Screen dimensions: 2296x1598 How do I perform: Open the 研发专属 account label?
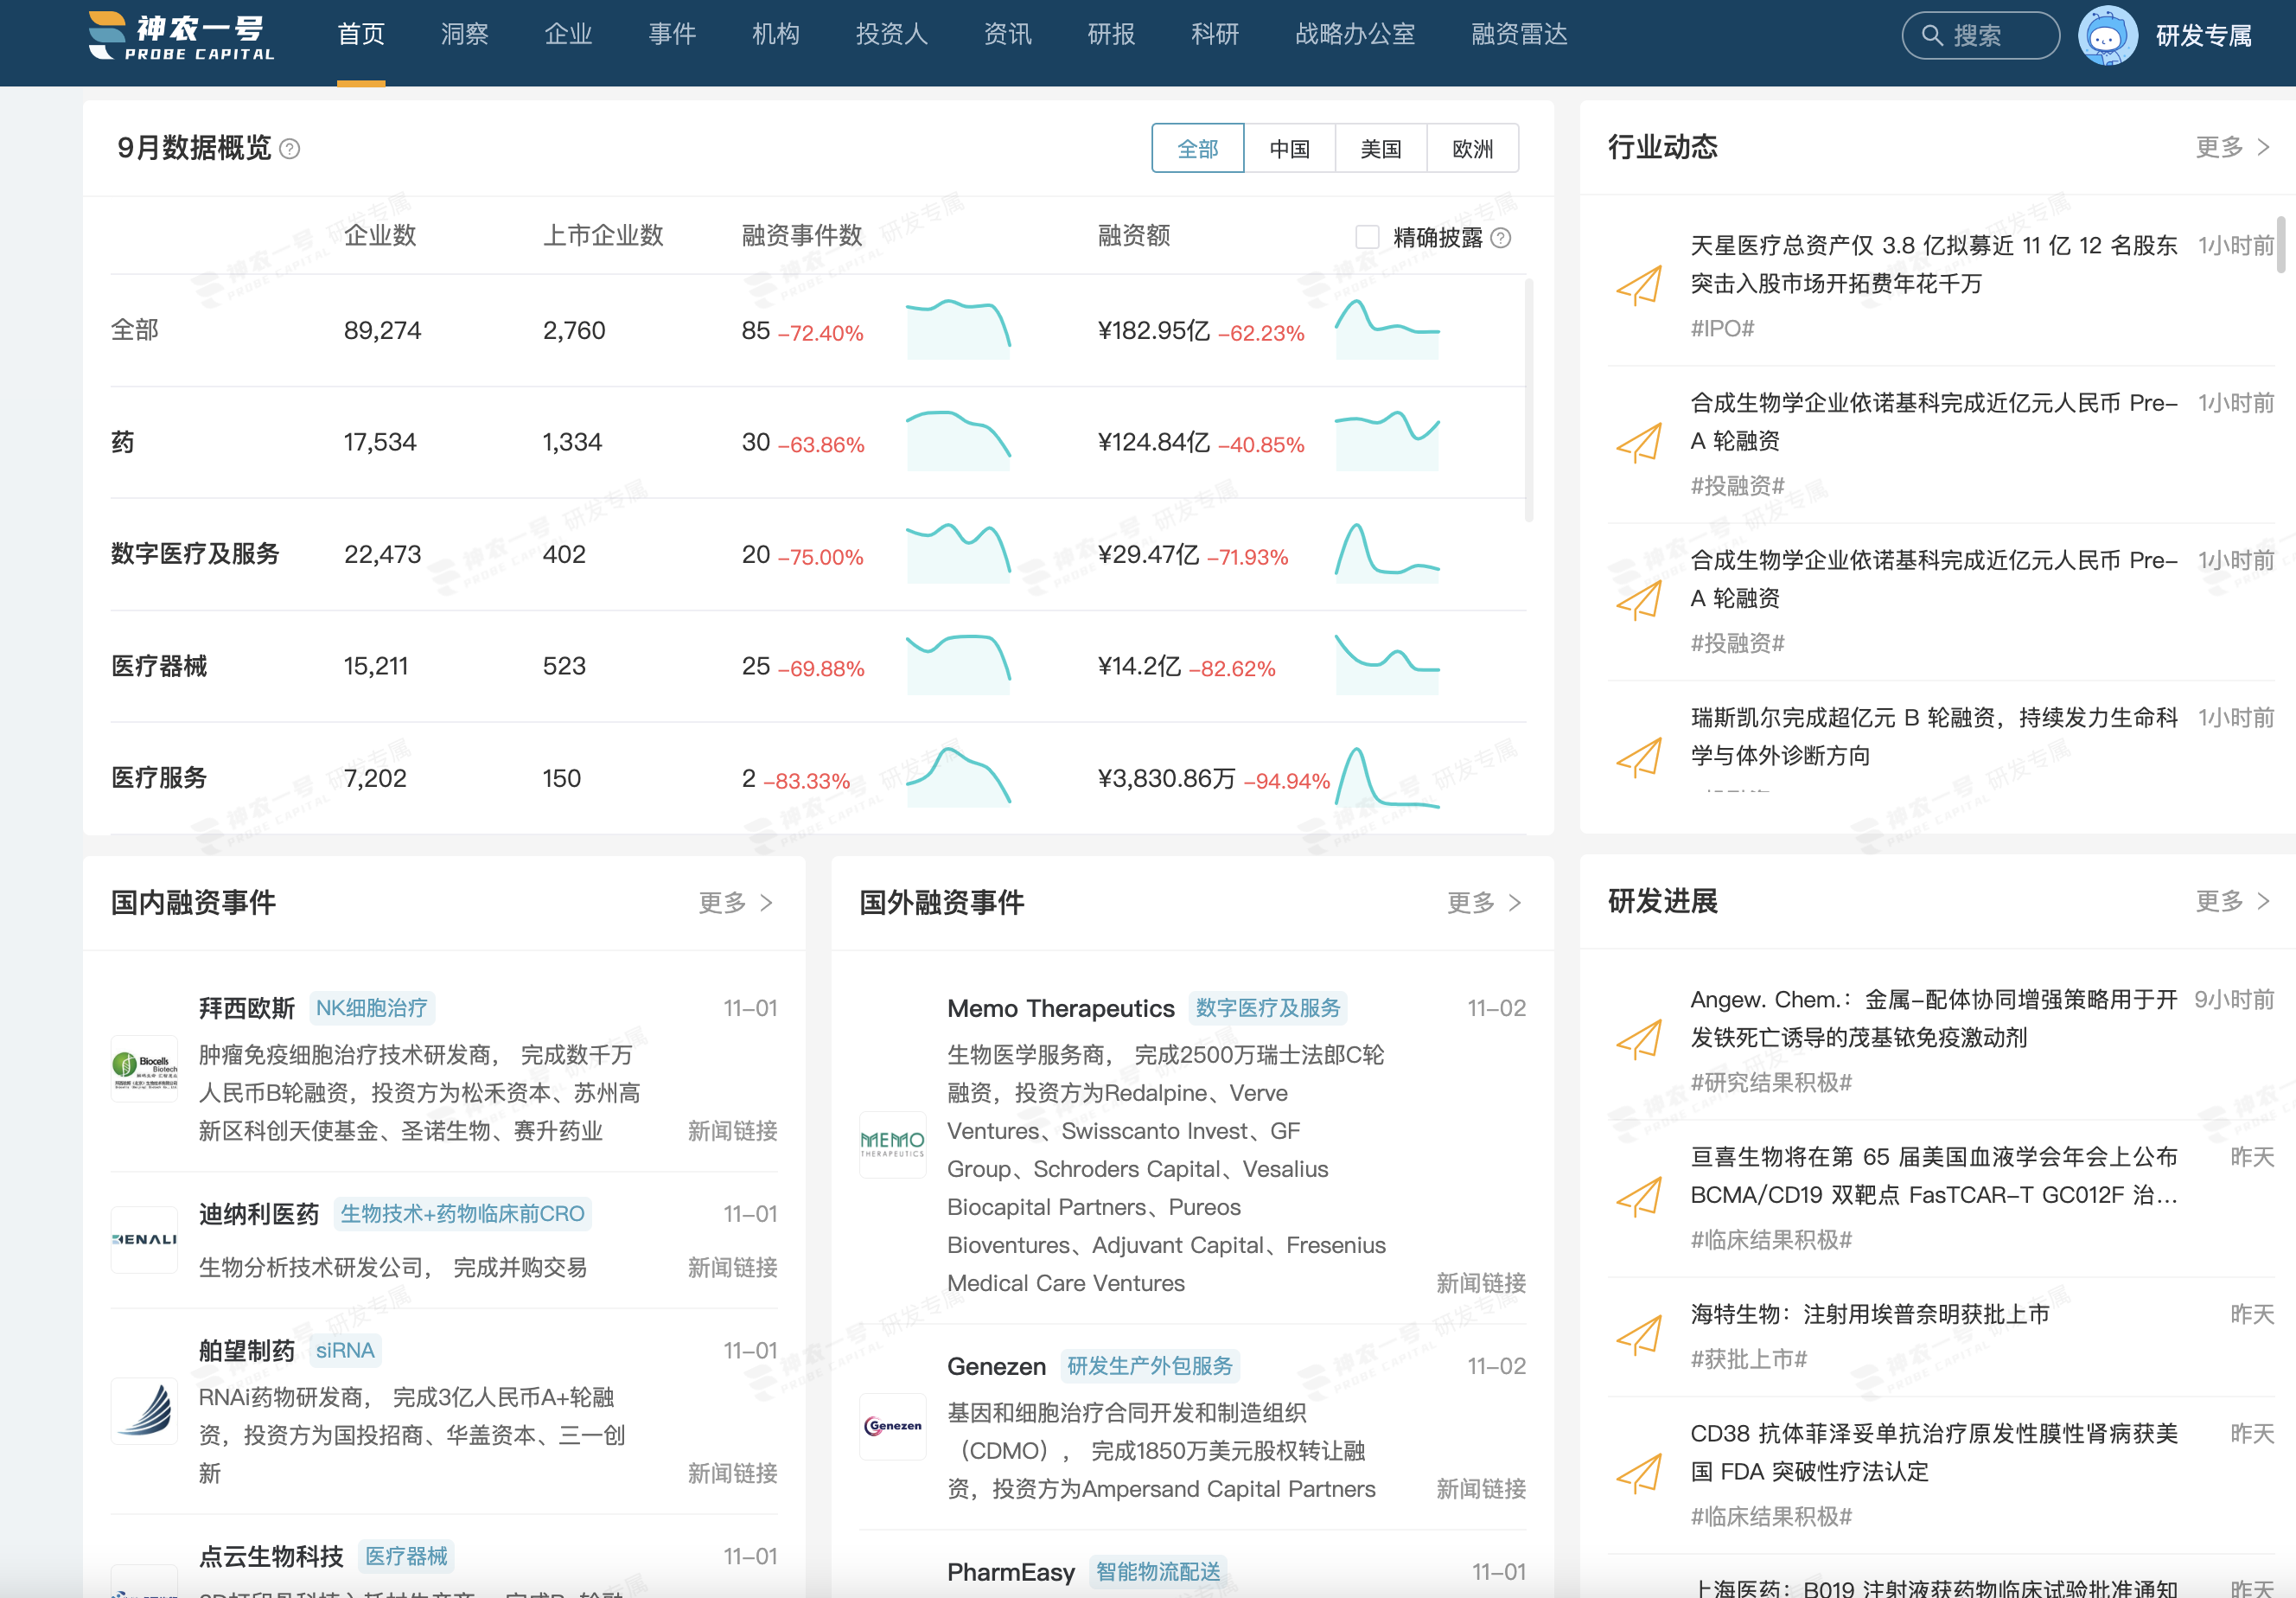coord(2203,36)
